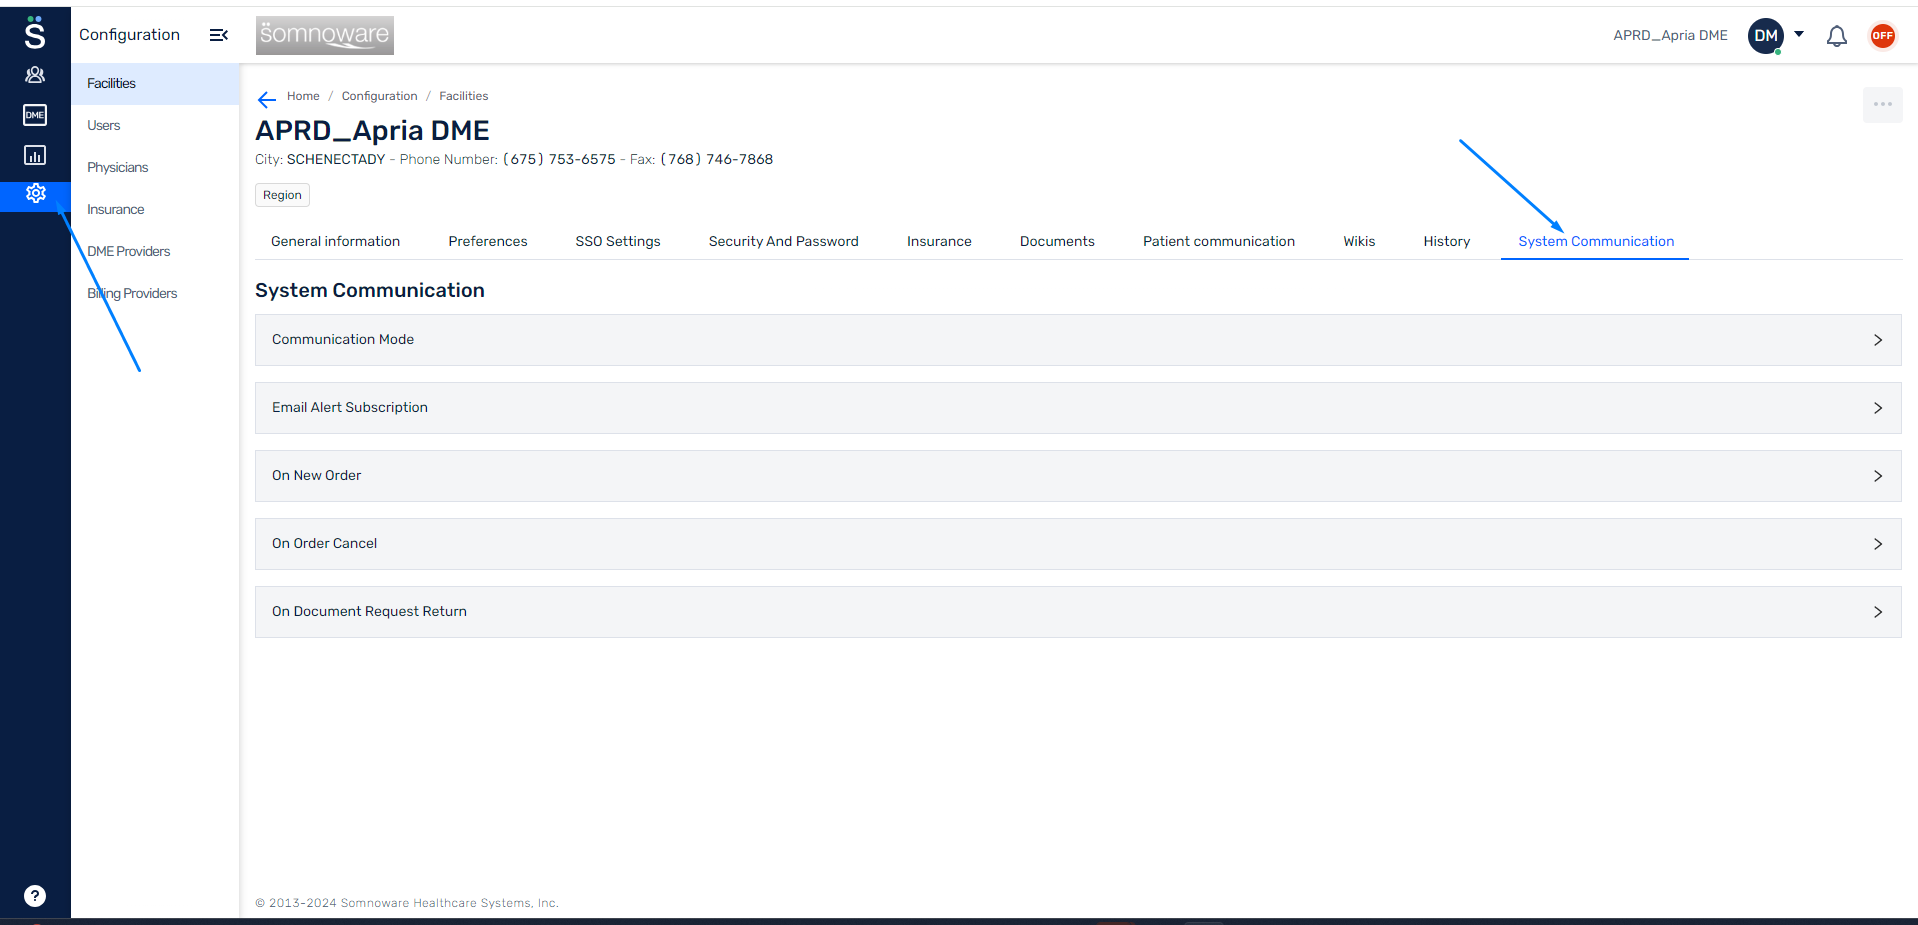Open the Patient communication tab

tap(1219, 241)
